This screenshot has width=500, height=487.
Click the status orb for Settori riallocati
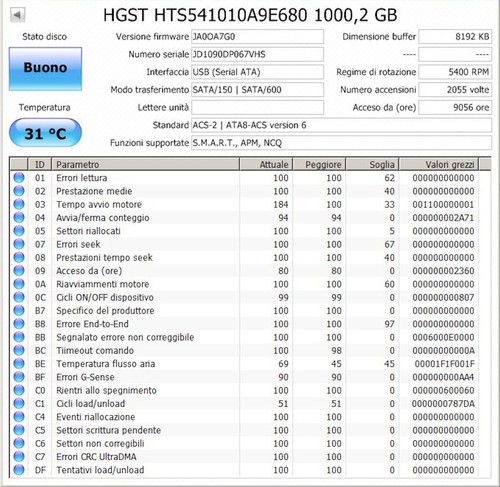click(x=19, y=231)
